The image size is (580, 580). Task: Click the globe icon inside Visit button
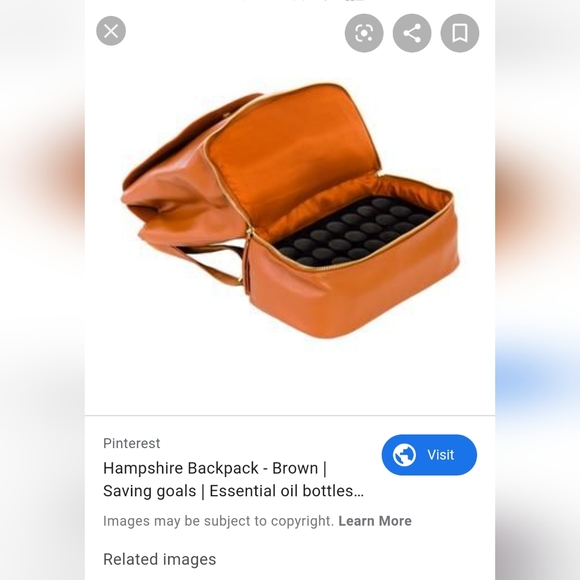click(404, 455)
